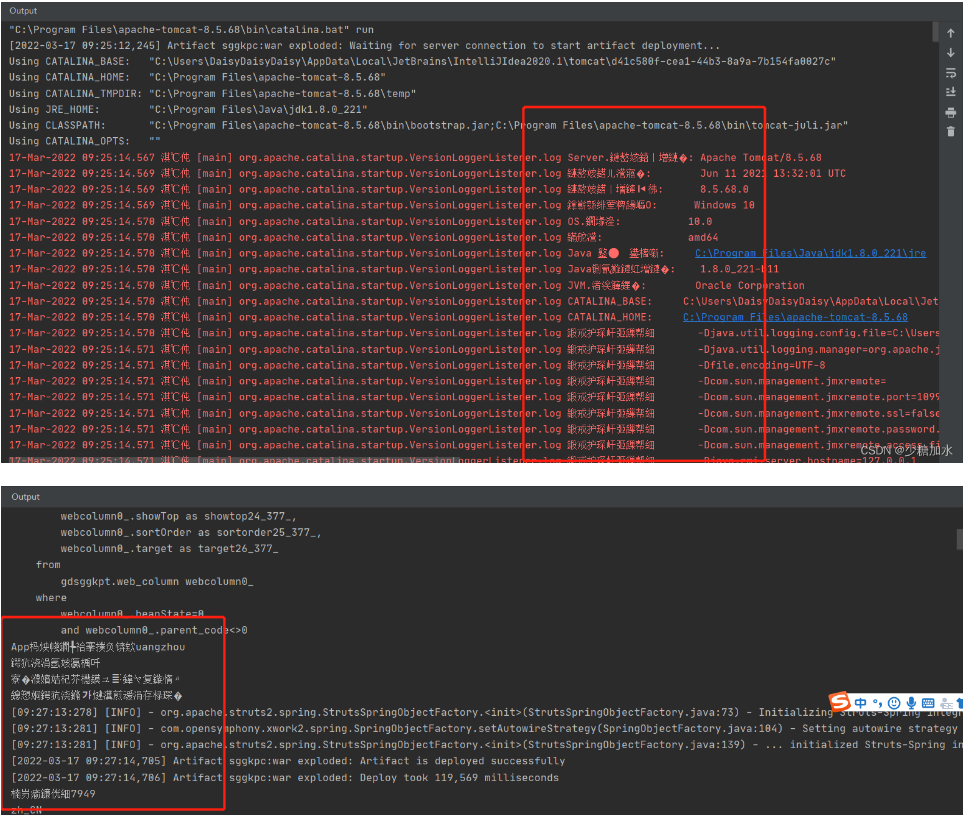This screenshot has height=828, width=964.
Task: Click 'webcolumn0_.showTop as showtop24_377_' line
Action: click(x=178, y=516)
